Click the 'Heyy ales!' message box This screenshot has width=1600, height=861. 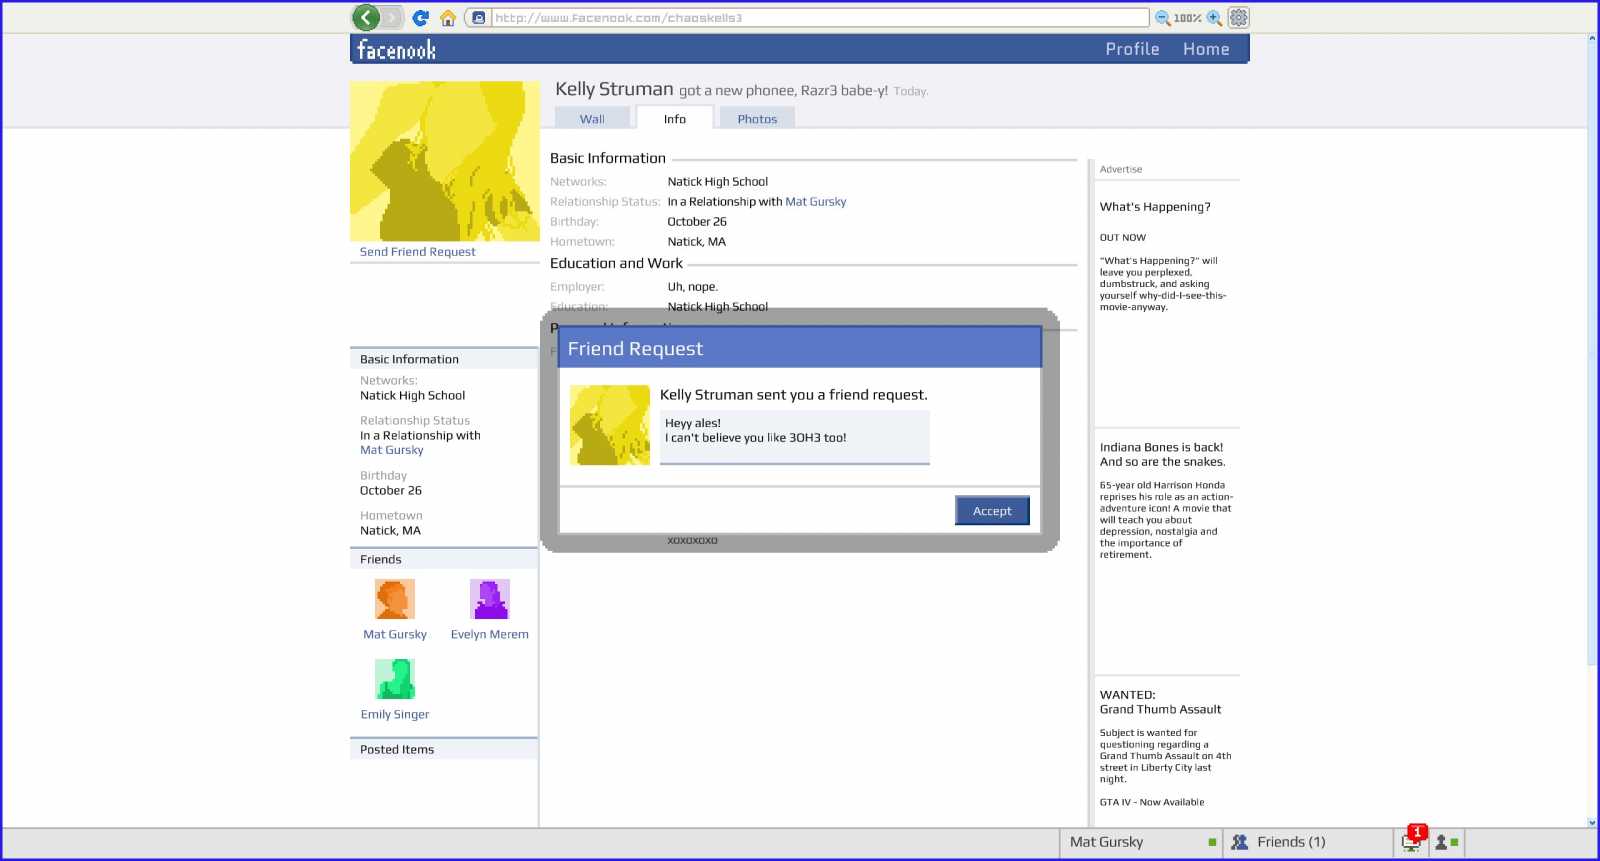tap(795, 437)
